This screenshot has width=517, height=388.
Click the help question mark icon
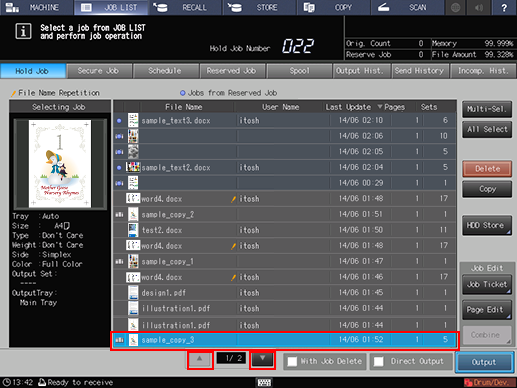point(504,7)
